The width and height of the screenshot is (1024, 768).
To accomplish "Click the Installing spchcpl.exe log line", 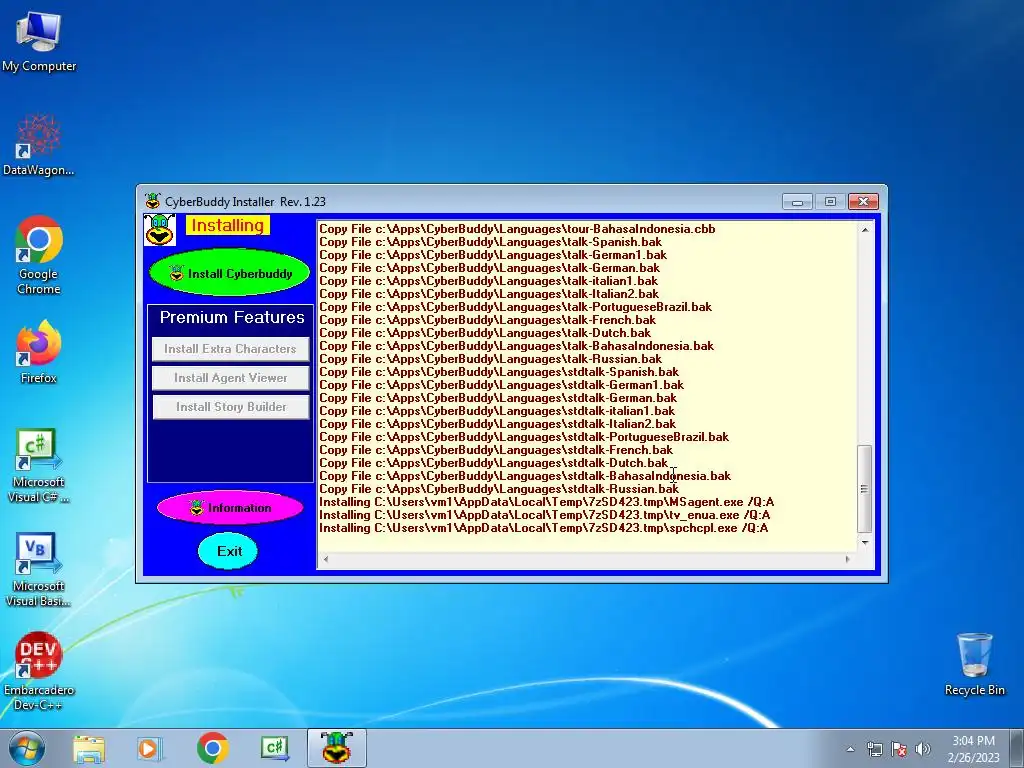I will click(x=544, y=528).
